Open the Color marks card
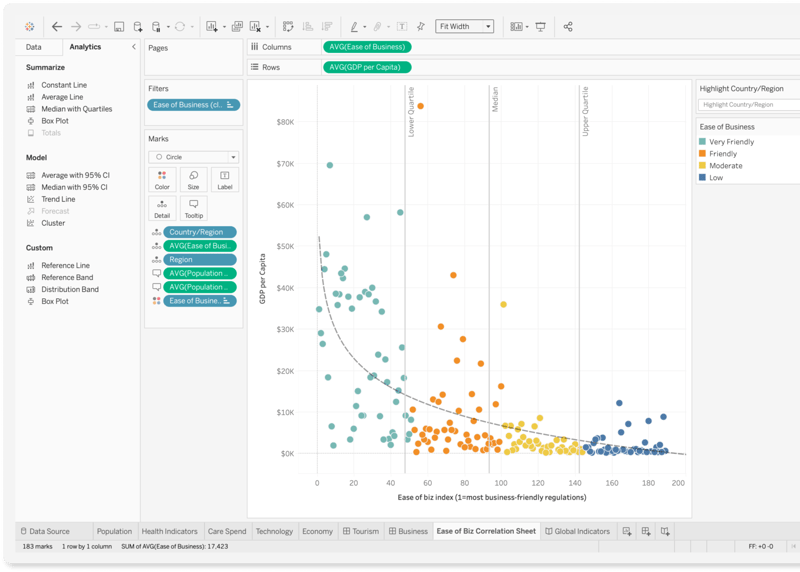Viewport: 800px width, 572px height. [162, 180]
